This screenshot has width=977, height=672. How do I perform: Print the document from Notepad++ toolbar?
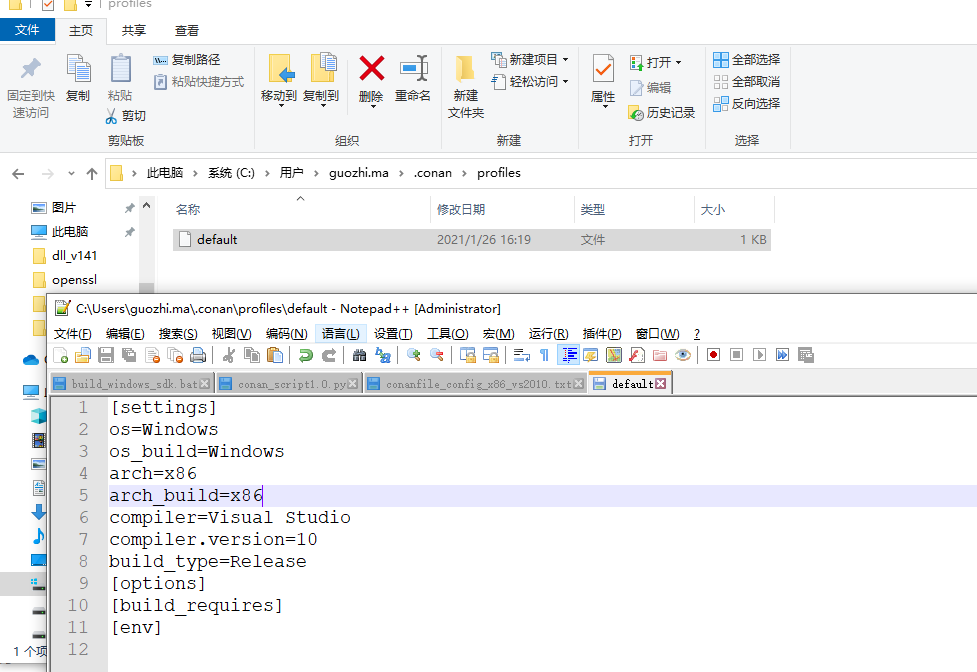[x=200, y=356]
